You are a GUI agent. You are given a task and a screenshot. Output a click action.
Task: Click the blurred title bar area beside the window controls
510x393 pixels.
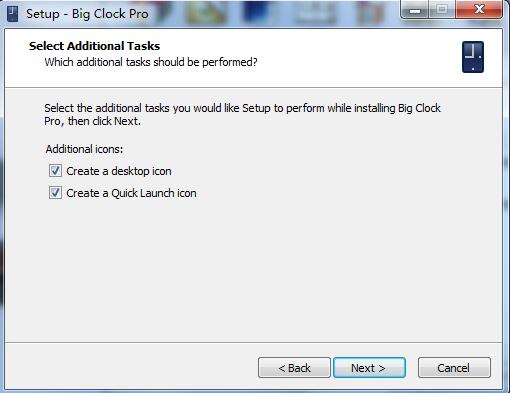click(273, 13)
